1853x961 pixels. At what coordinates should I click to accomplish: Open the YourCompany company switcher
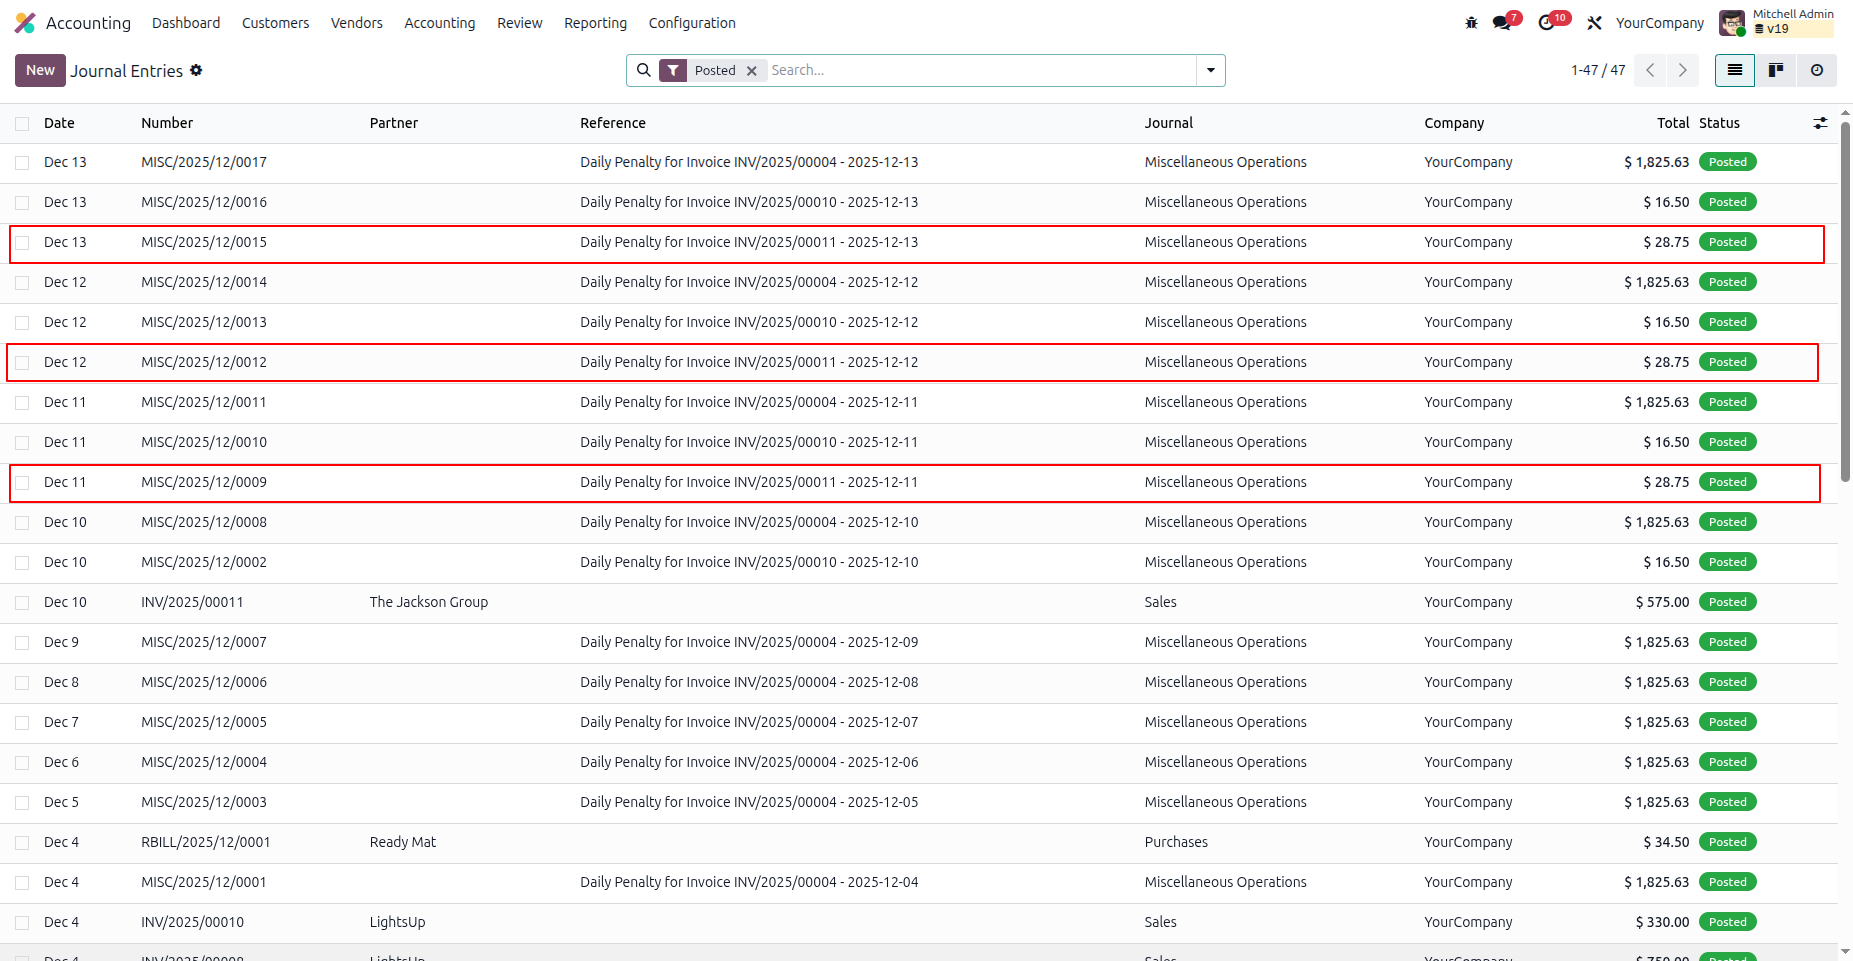pos(1659,23)
